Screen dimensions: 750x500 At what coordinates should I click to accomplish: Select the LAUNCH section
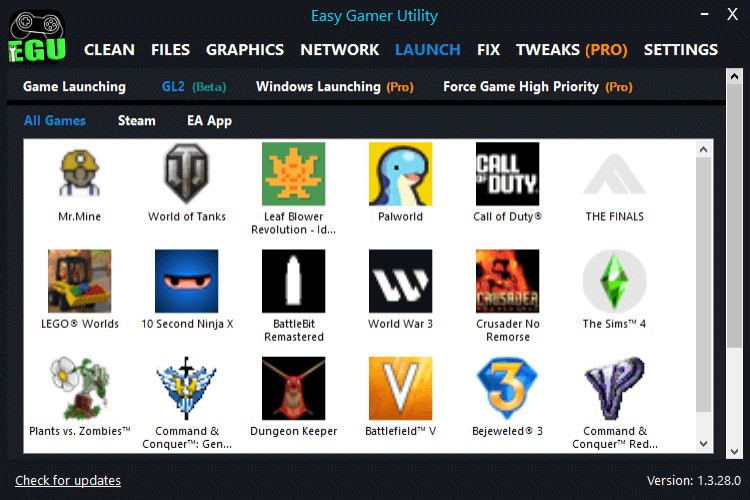click(428, 50)
